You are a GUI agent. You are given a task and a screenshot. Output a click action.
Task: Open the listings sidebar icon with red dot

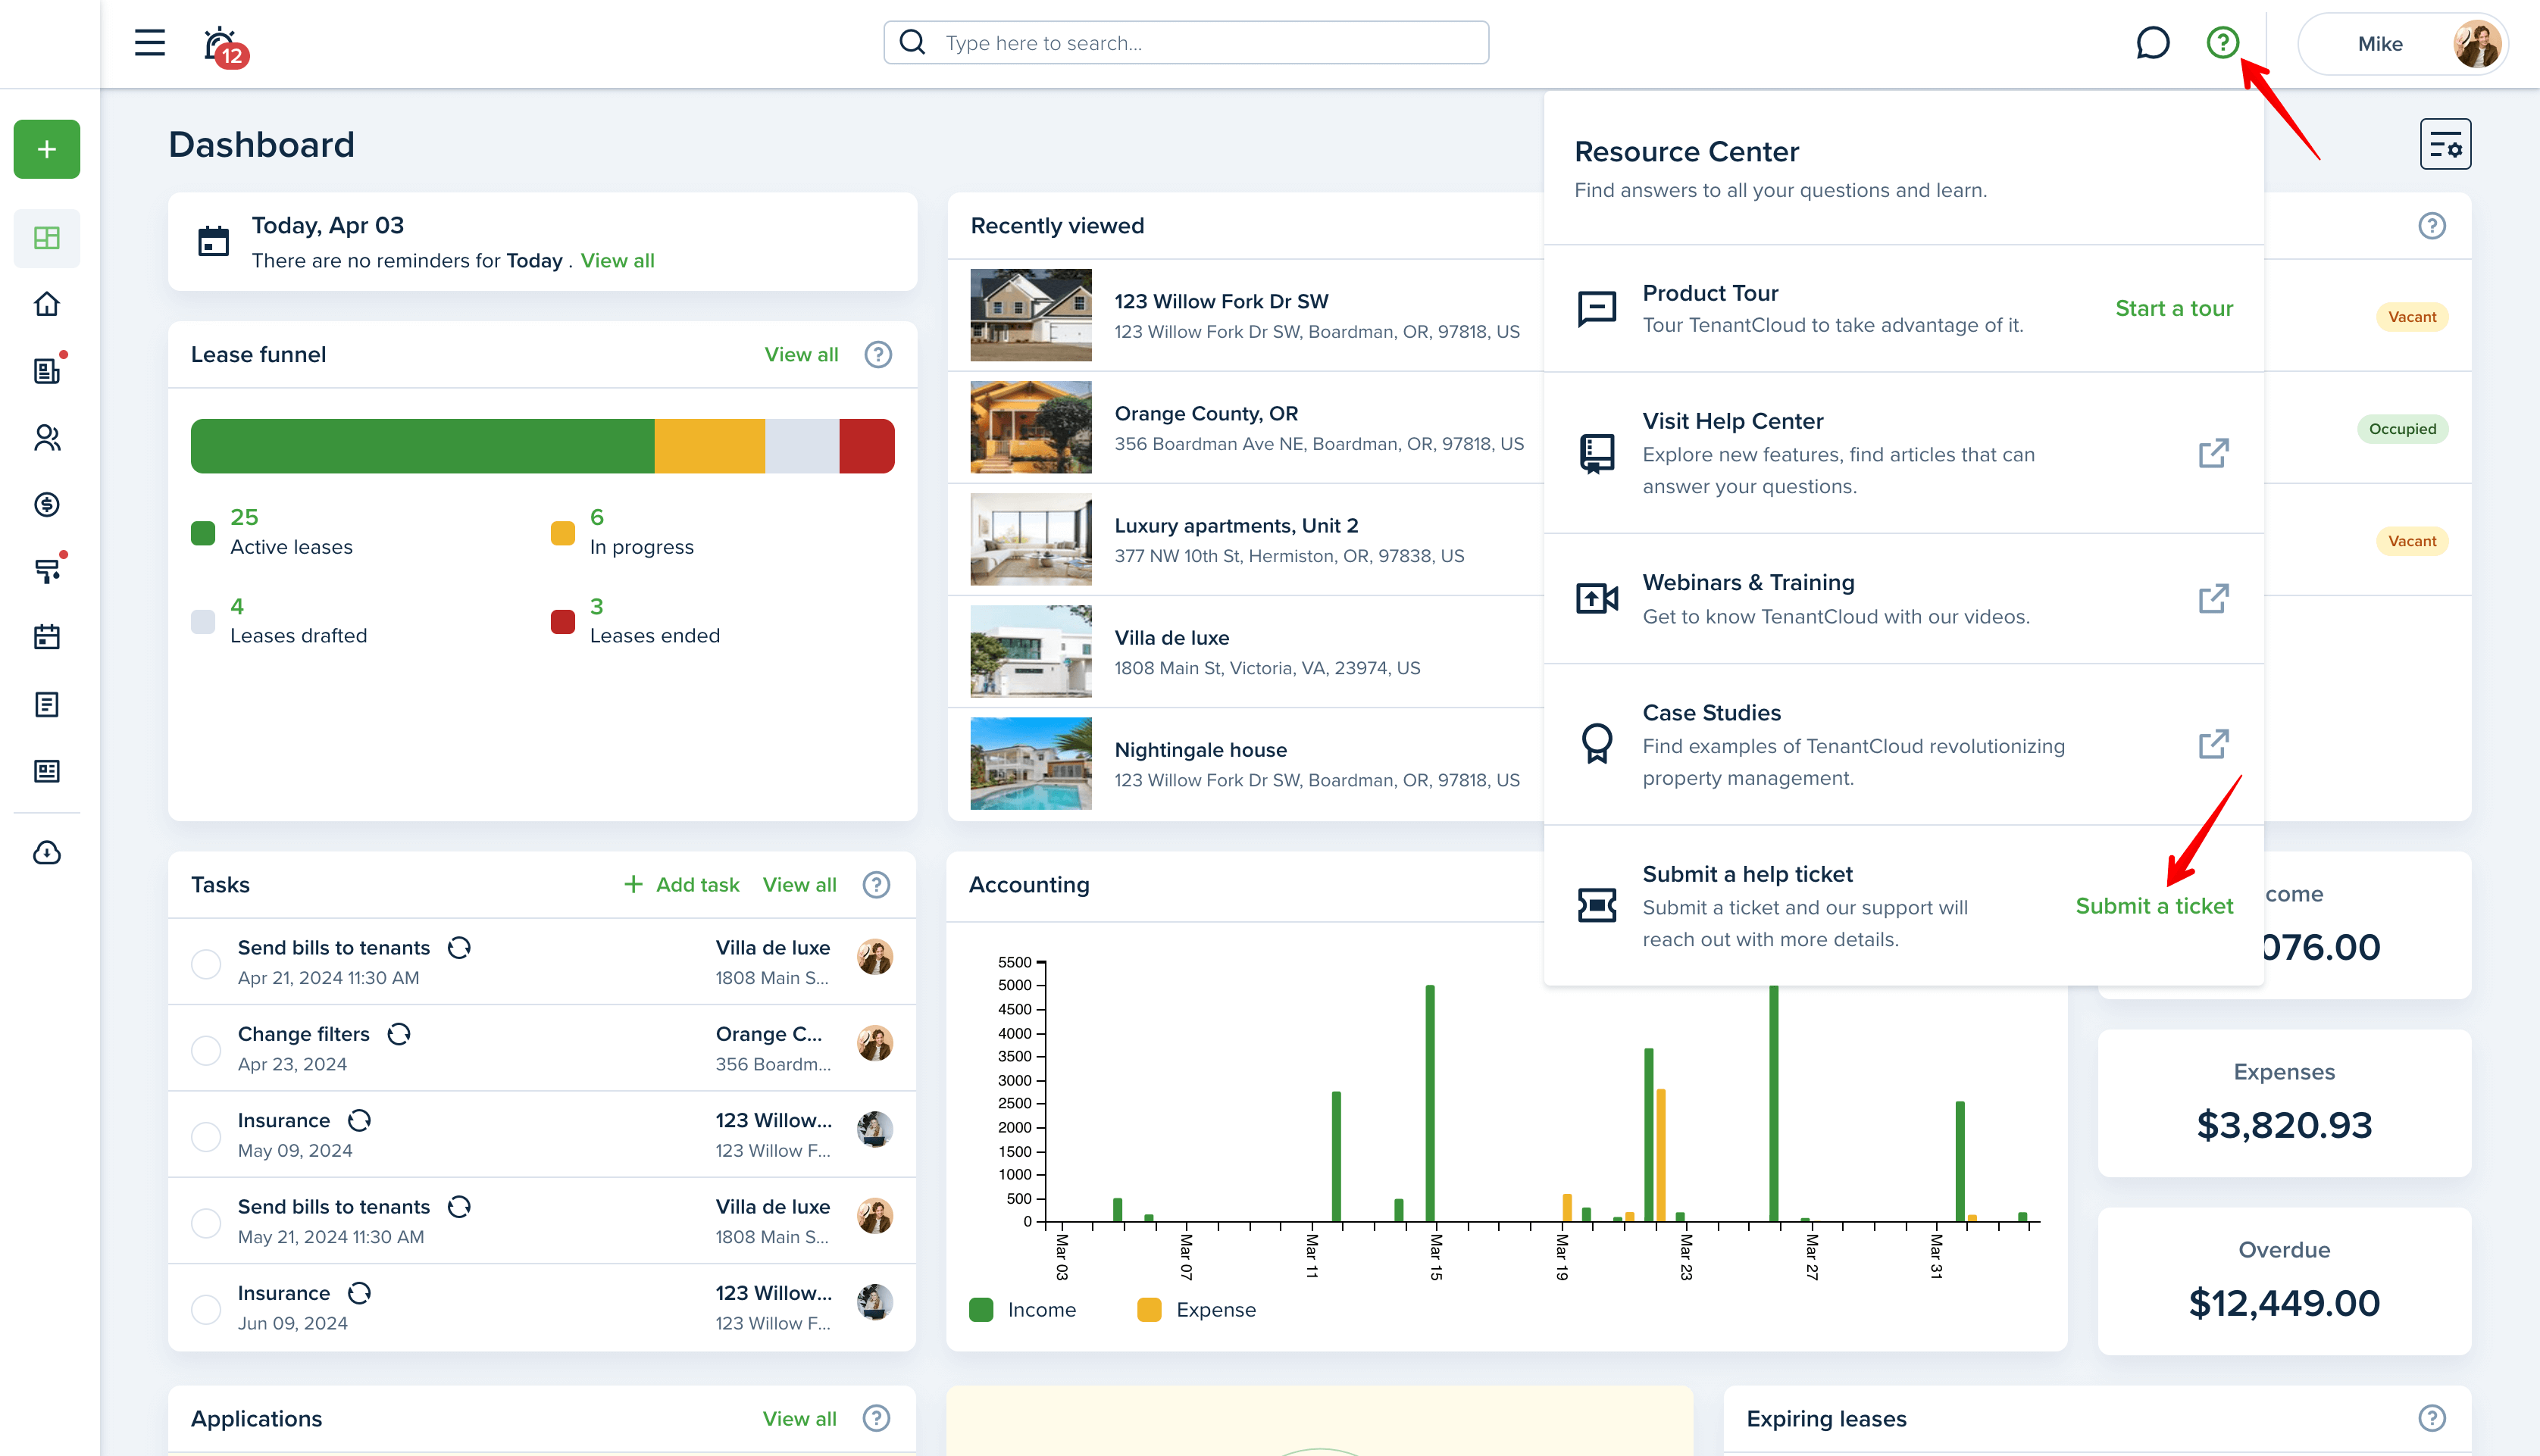pos(46,371)
